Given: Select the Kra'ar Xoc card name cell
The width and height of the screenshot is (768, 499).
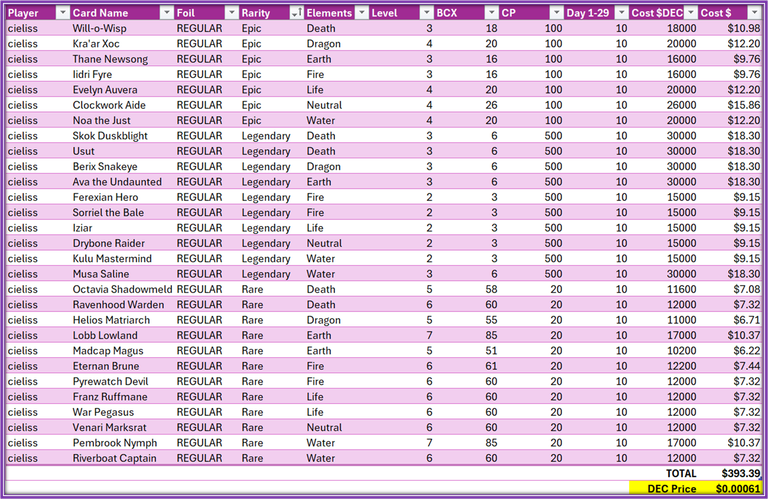Looking at the screenshot, I should [122, 44].
